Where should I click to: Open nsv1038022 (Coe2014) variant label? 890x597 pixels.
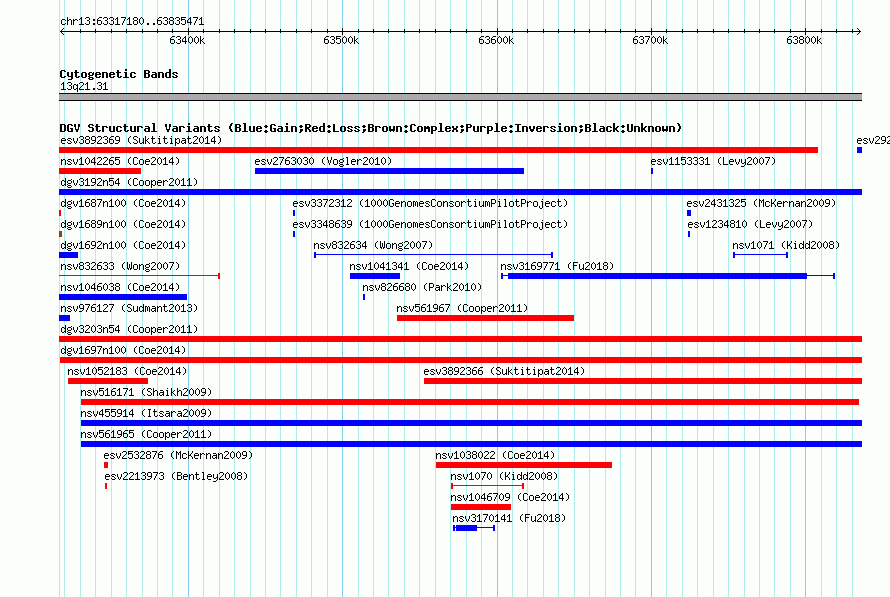(x=495, y=455)
